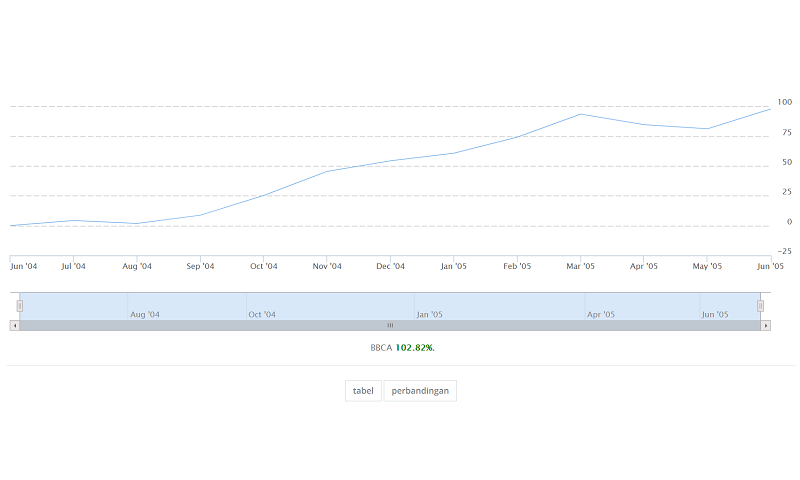
Task: Click the Apr '05 label in navigator
Action: pyautogui.click(x=601, y=314)
